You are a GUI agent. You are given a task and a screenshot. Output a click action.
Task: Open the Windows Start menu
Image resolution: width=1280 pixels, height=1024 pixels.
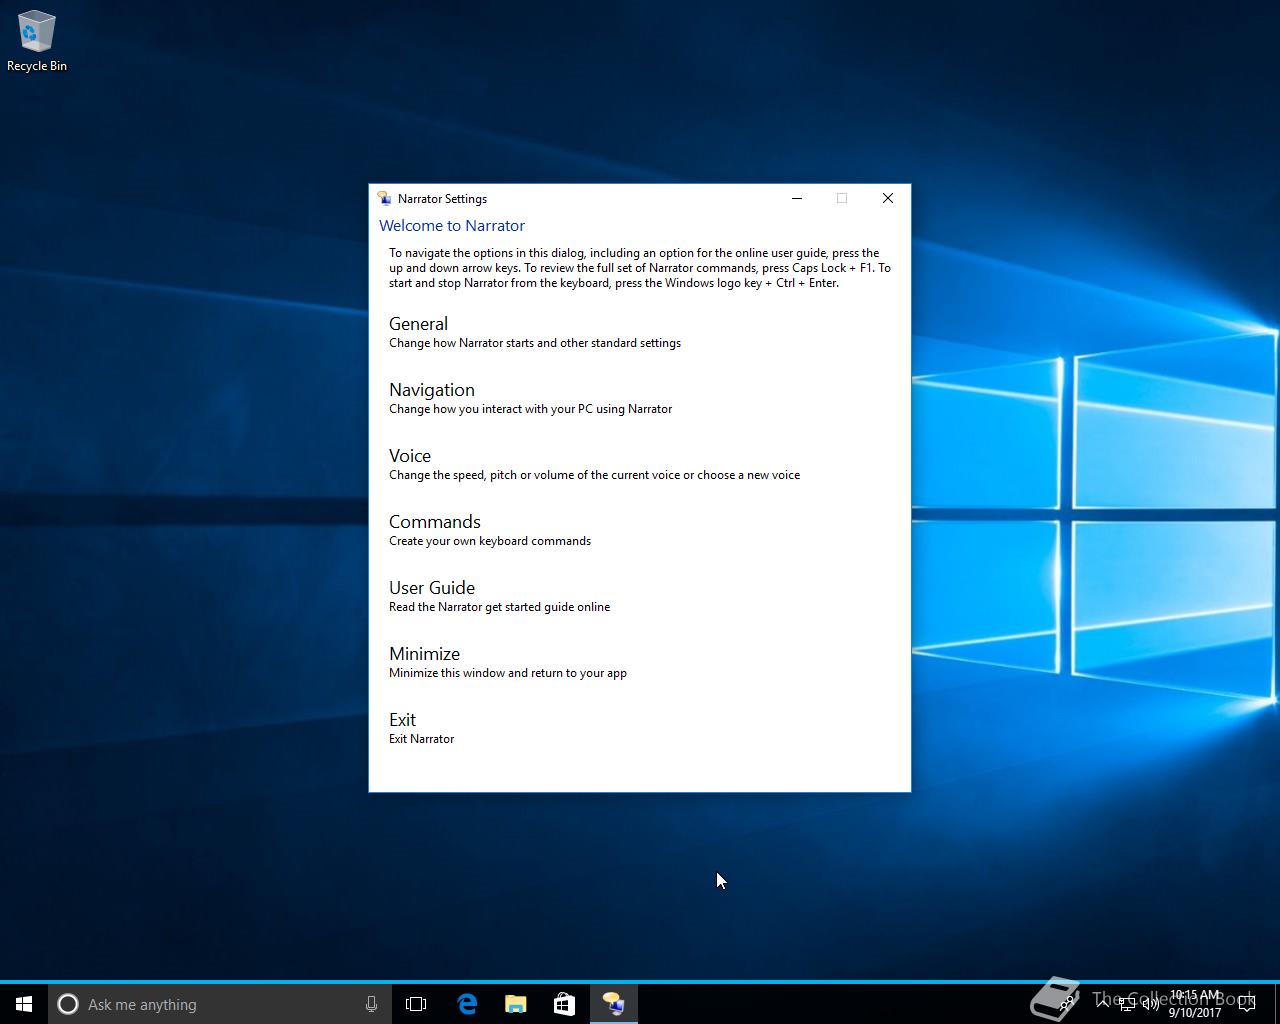(24, 1004)
